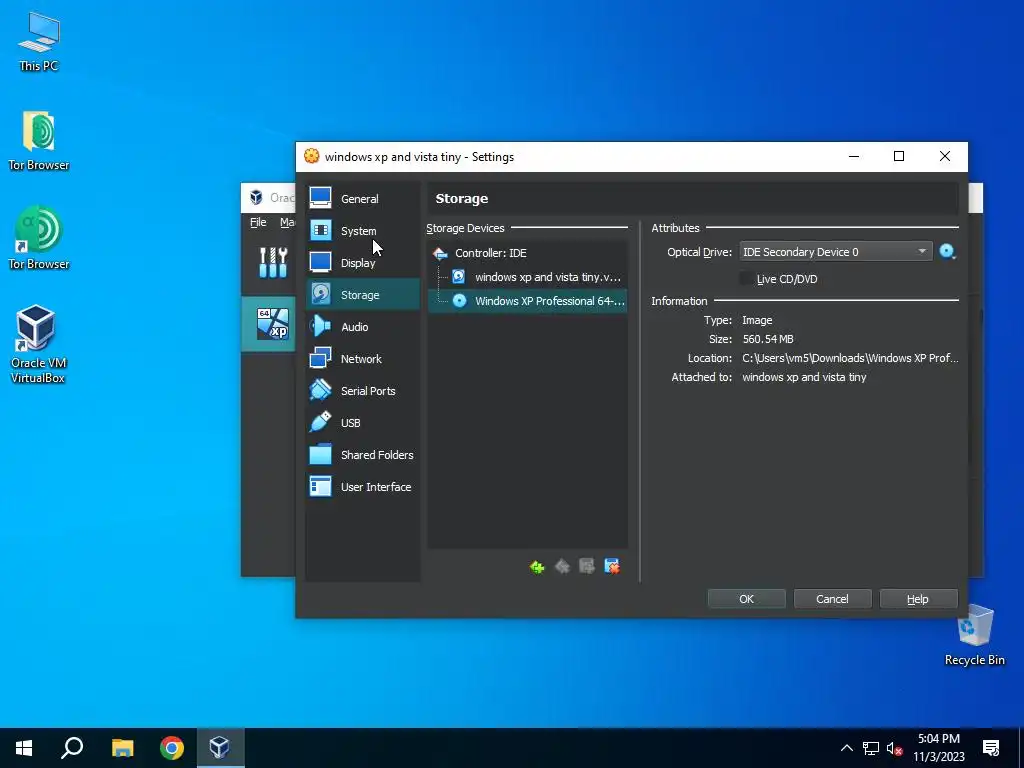Click the Attached to value text
1024x768 pixels.
coord(804,377)
